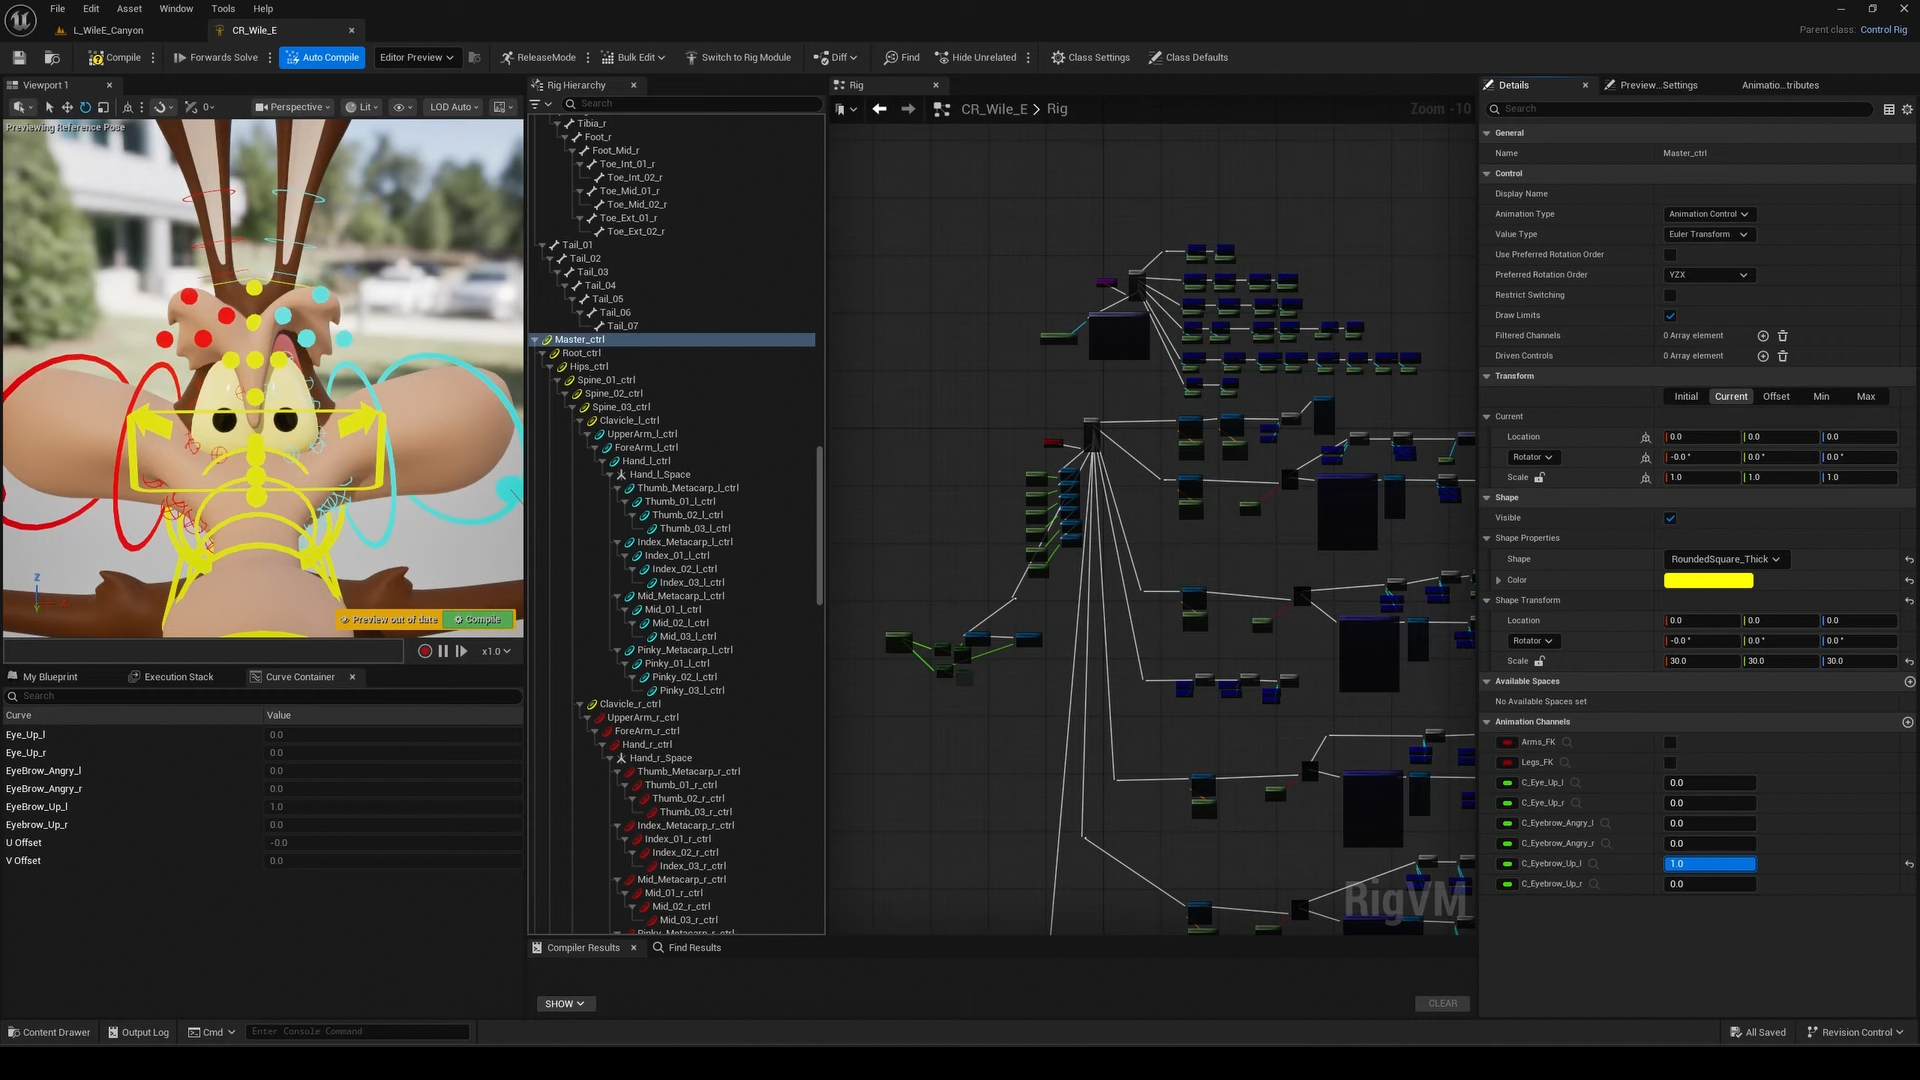Toggle Hide Unrelated nodes
This screenshot has width=1920, height=1080.
click(x=976, y=58)
